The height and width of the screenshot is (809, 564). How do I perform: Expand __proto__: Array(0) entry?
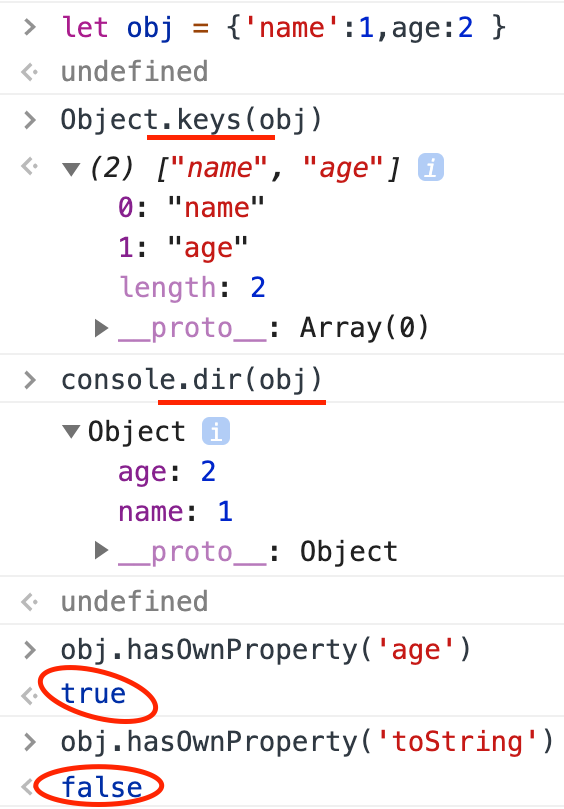point(102,328)
